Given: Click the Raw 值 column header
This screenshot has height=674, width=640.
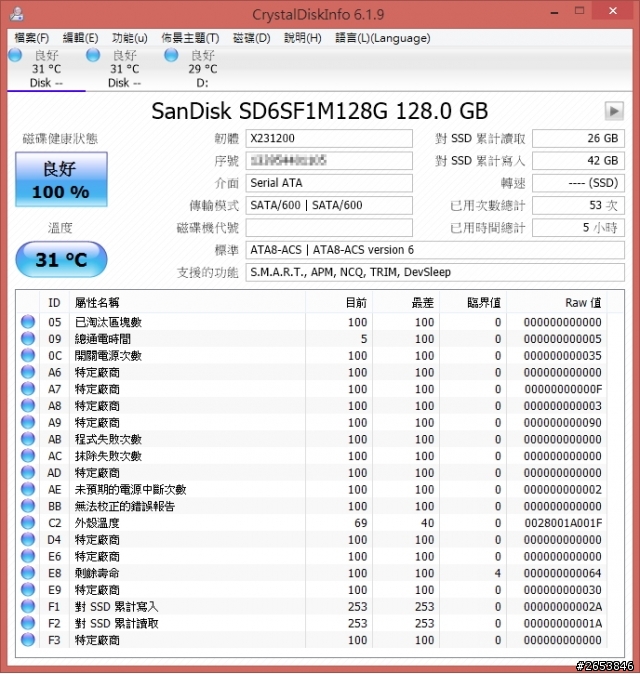Looking at the screenshot, I should (557, 303).
